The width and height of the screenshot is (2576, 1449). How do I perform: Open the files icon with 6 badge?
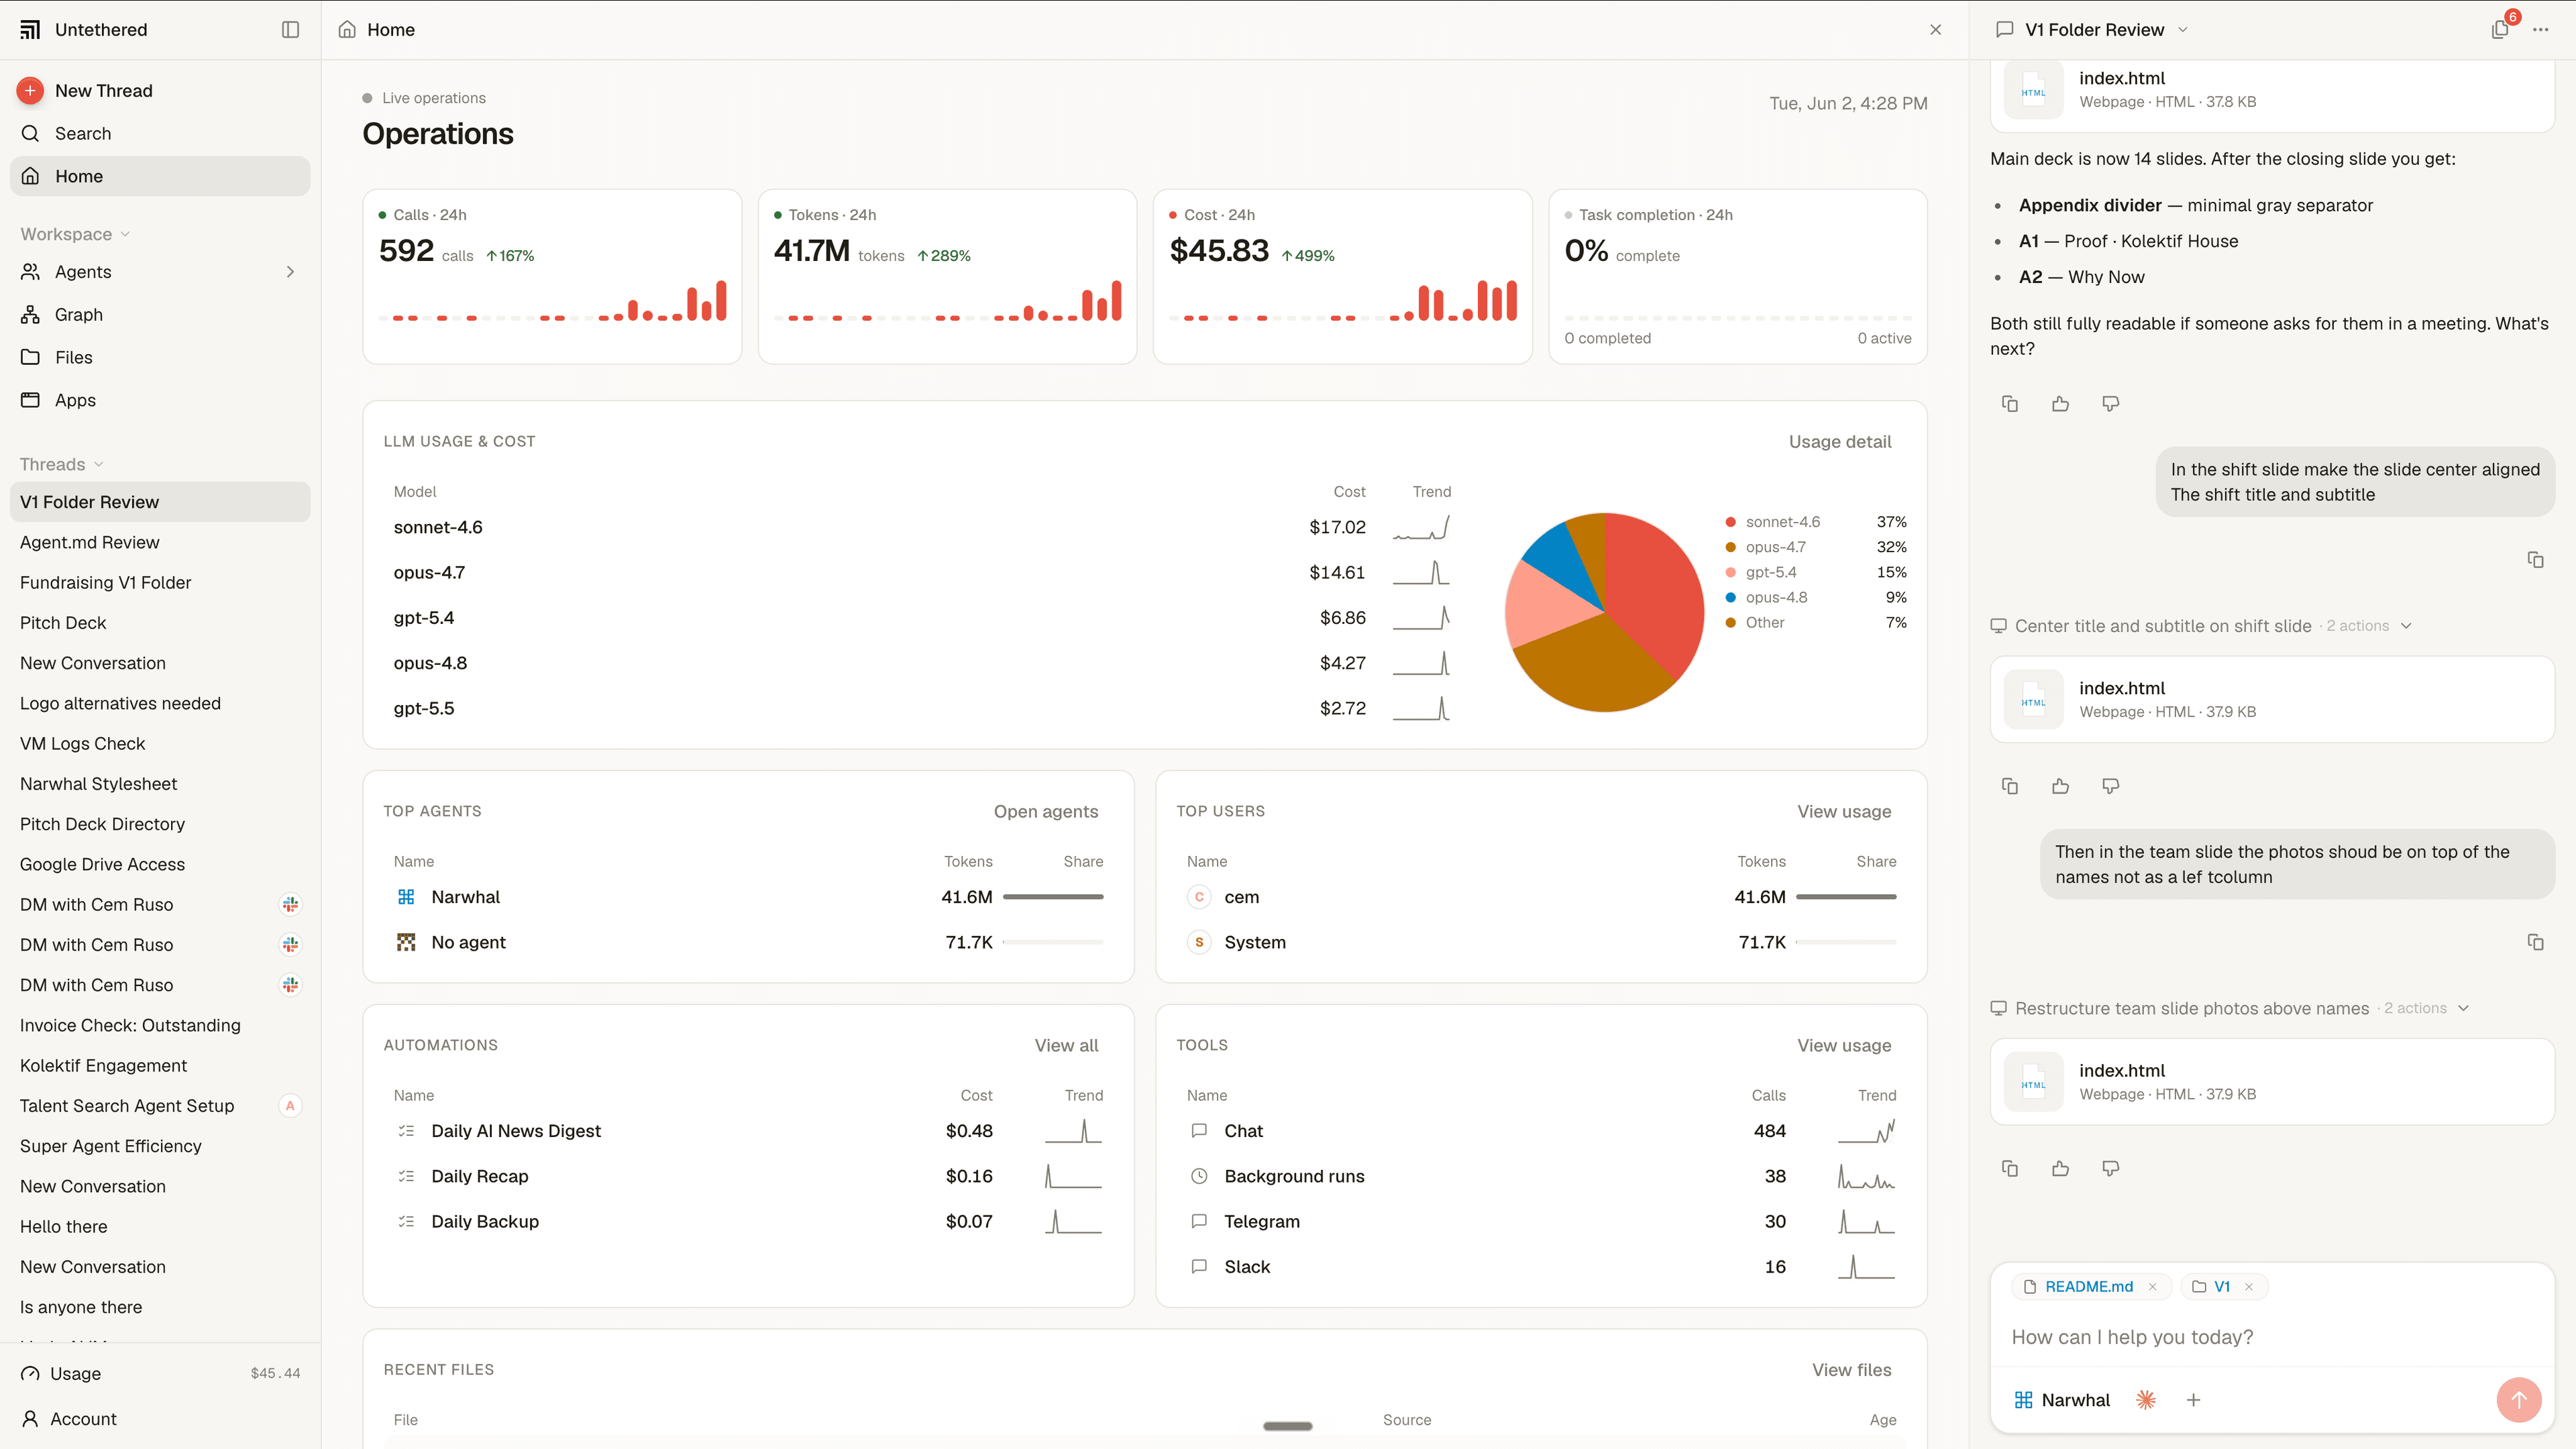pyautogui.click(x=2499, y=30)
